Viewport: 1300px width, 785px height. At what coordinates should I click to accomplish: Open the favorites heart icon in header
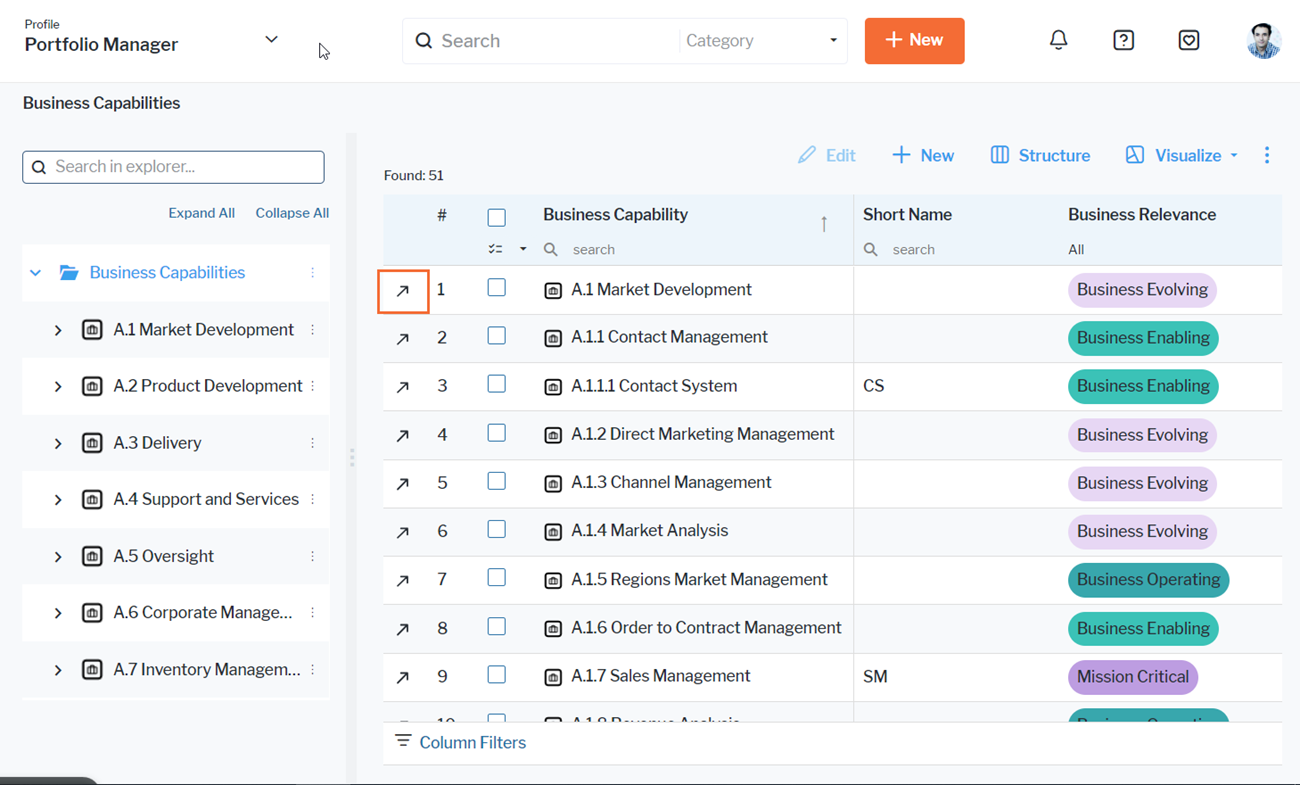point(1188,40)
